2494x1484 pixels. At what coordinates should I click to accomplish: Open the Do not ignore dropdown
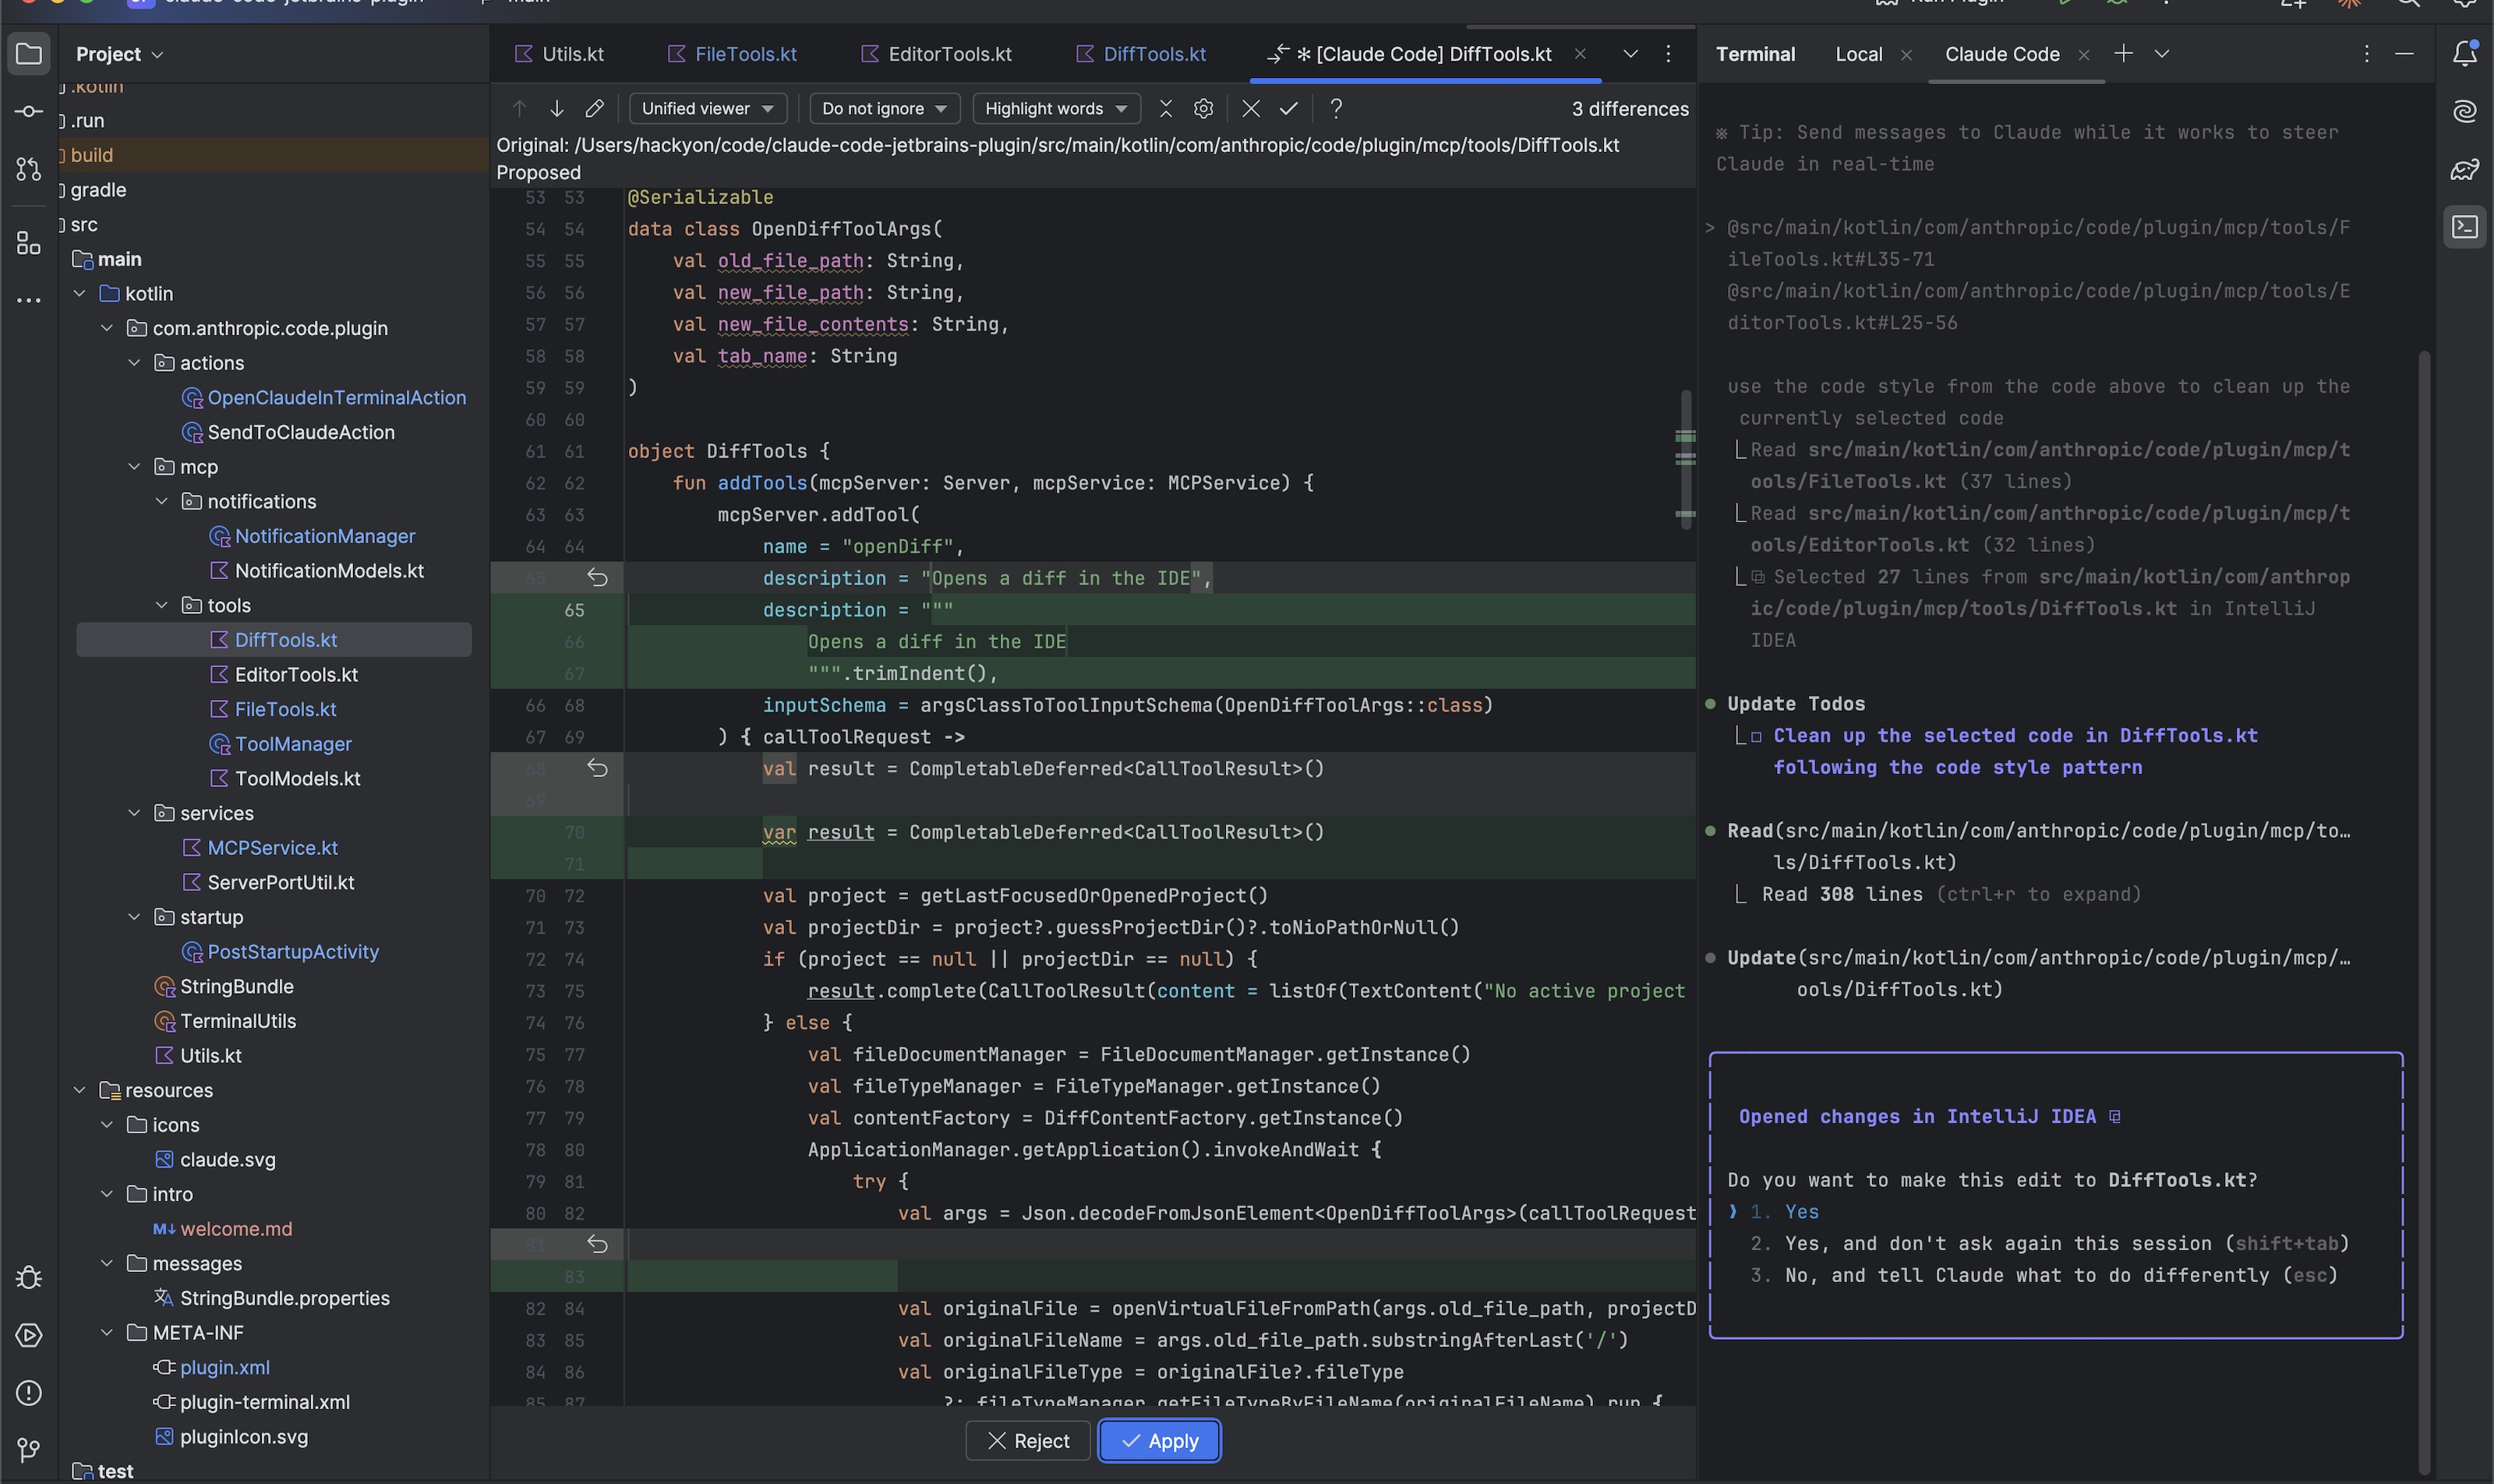pos(884,108)
